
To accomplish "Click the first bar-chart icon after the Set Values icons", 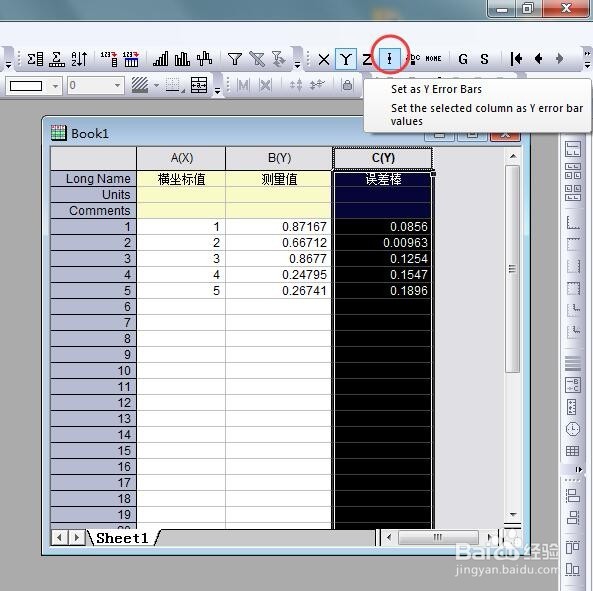I will [x=161, y=59].
